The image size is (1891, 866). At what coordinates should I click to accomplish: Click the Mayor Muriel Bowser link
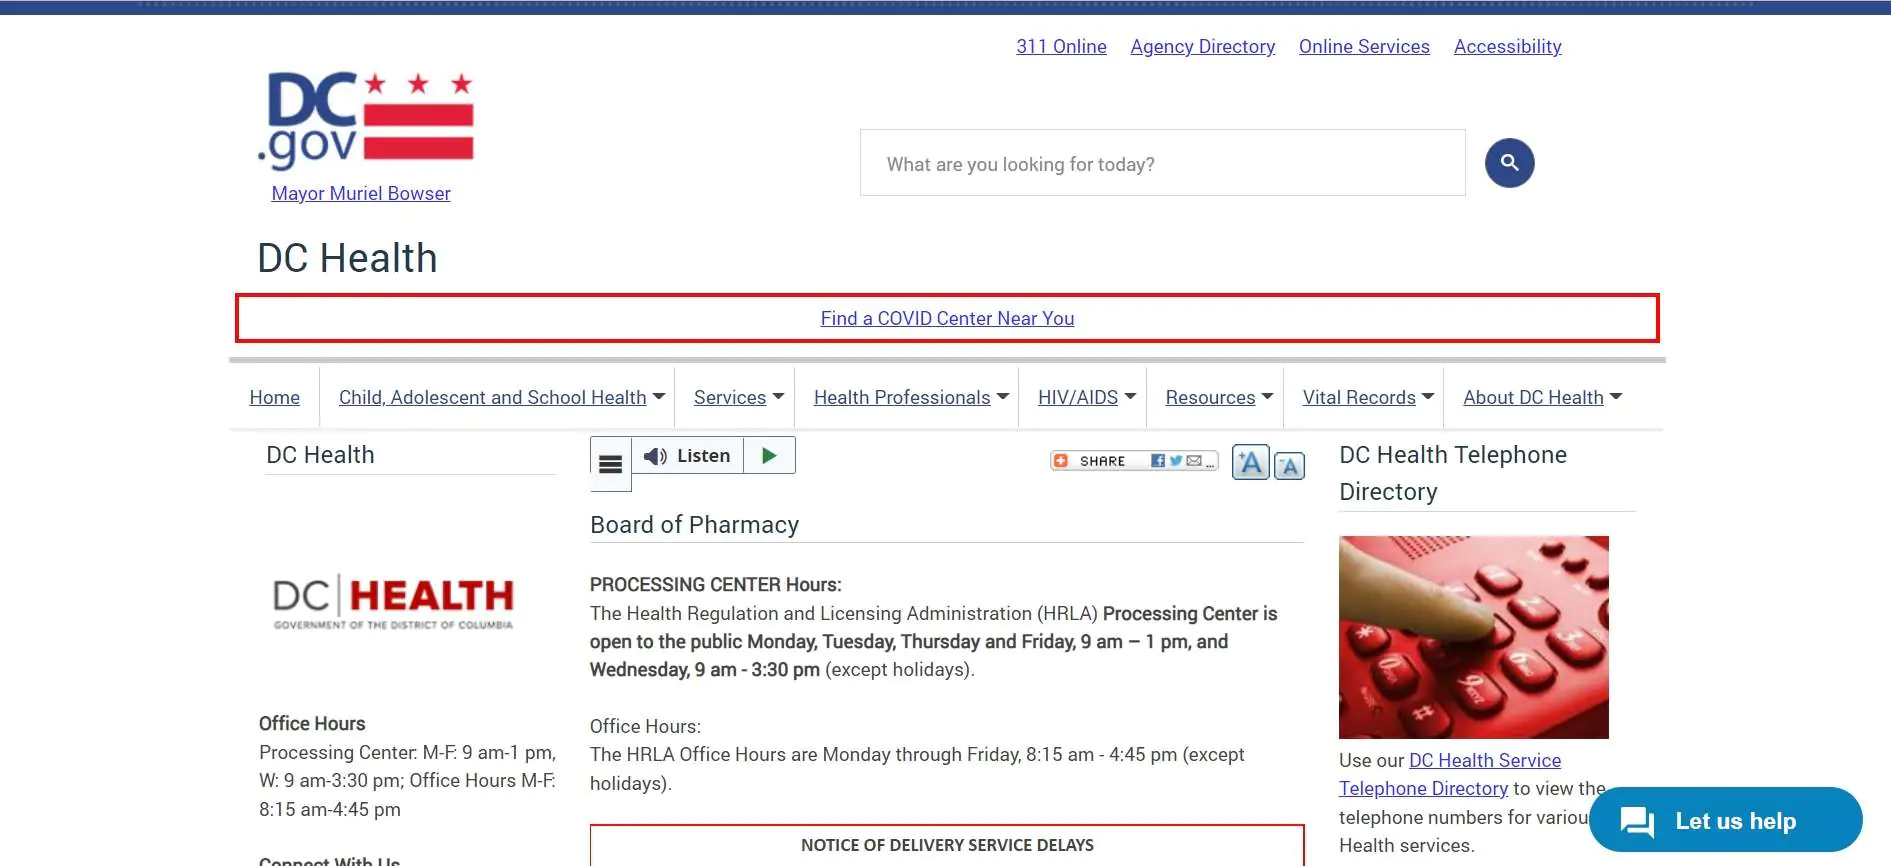click(x=361, y=194)
